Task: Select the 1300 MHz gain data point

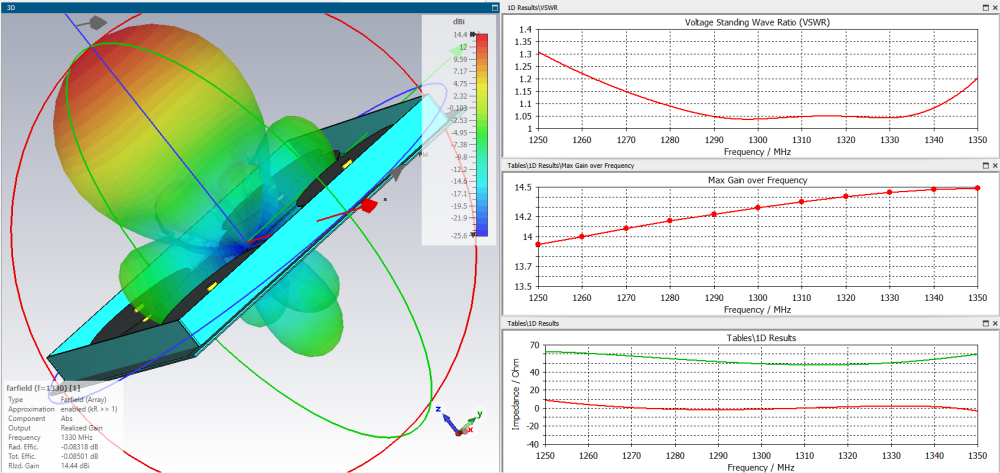Action: click(x=758, y=208)
